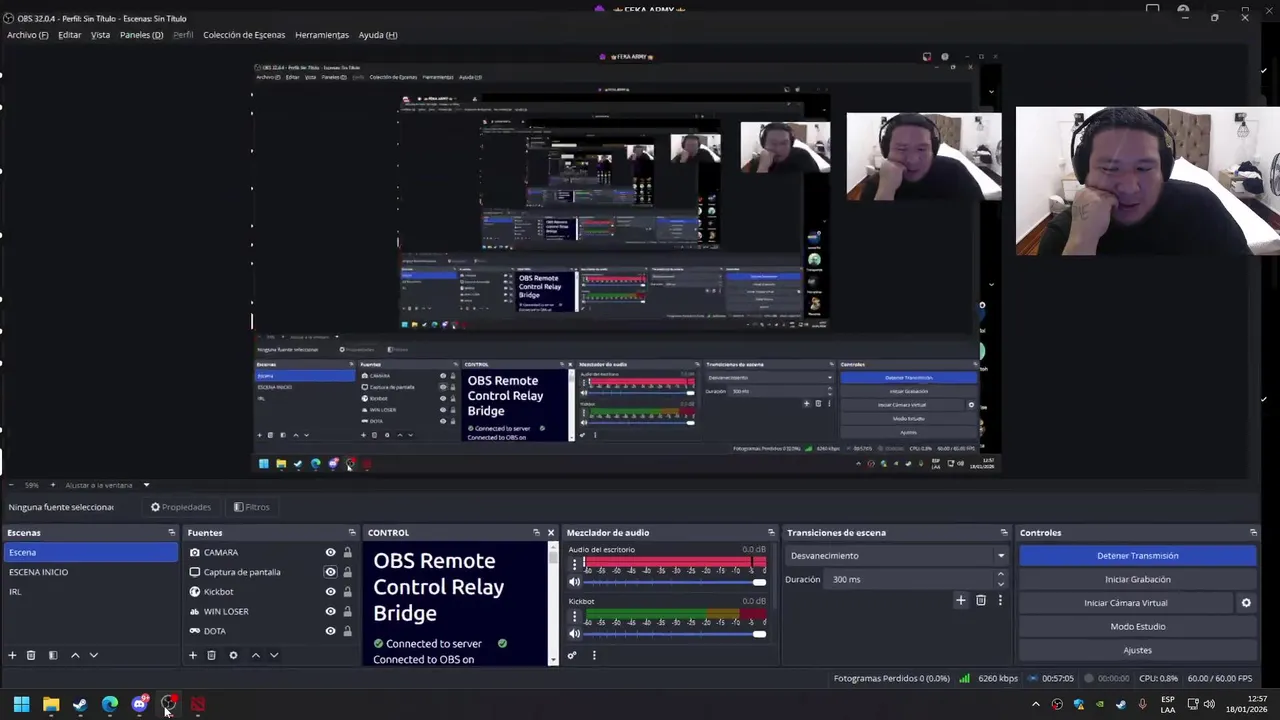Open the Colección de Escenas menu
This screenshot has height=720, width=1280.
244,35
